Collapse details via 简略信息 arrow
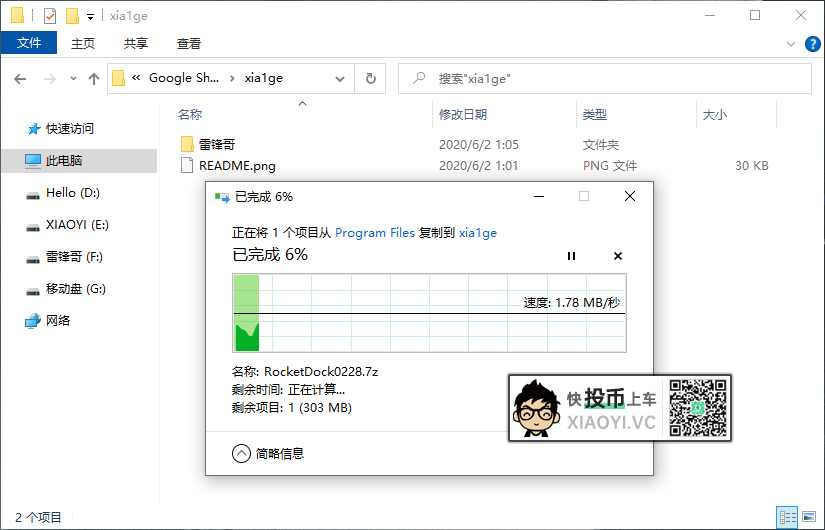This screenshot has width=825, height=530. point(241,453)
